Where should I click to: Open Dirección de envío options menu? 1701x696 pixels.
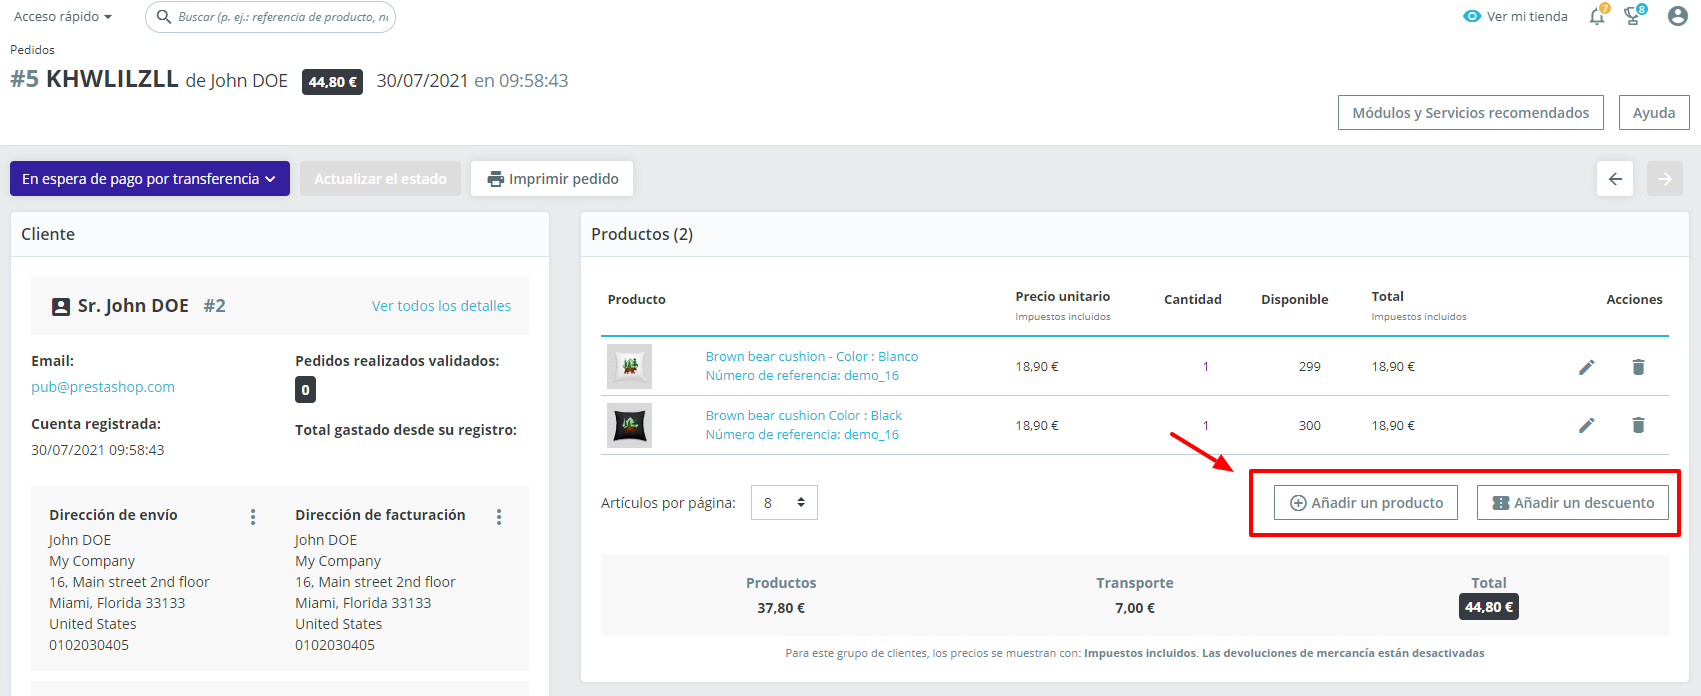(x=253, y=517)
